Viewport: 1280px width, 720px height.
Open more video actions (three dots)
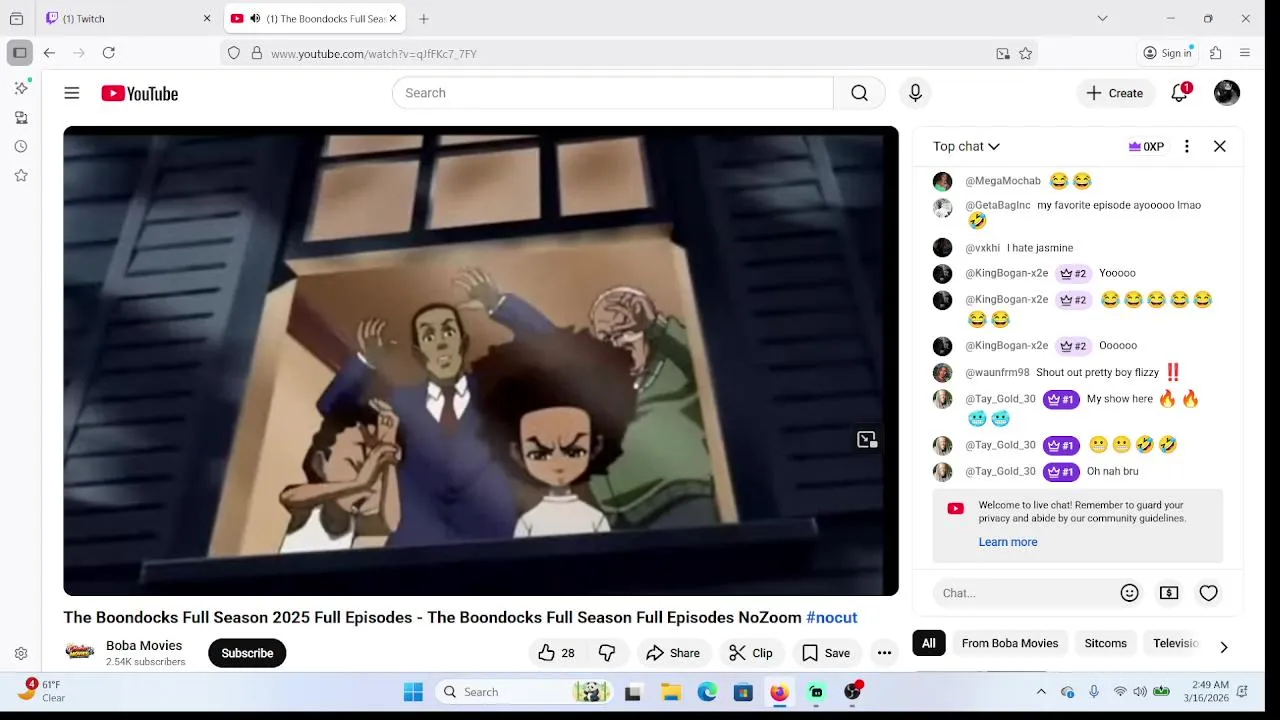(x=884, y=653)
